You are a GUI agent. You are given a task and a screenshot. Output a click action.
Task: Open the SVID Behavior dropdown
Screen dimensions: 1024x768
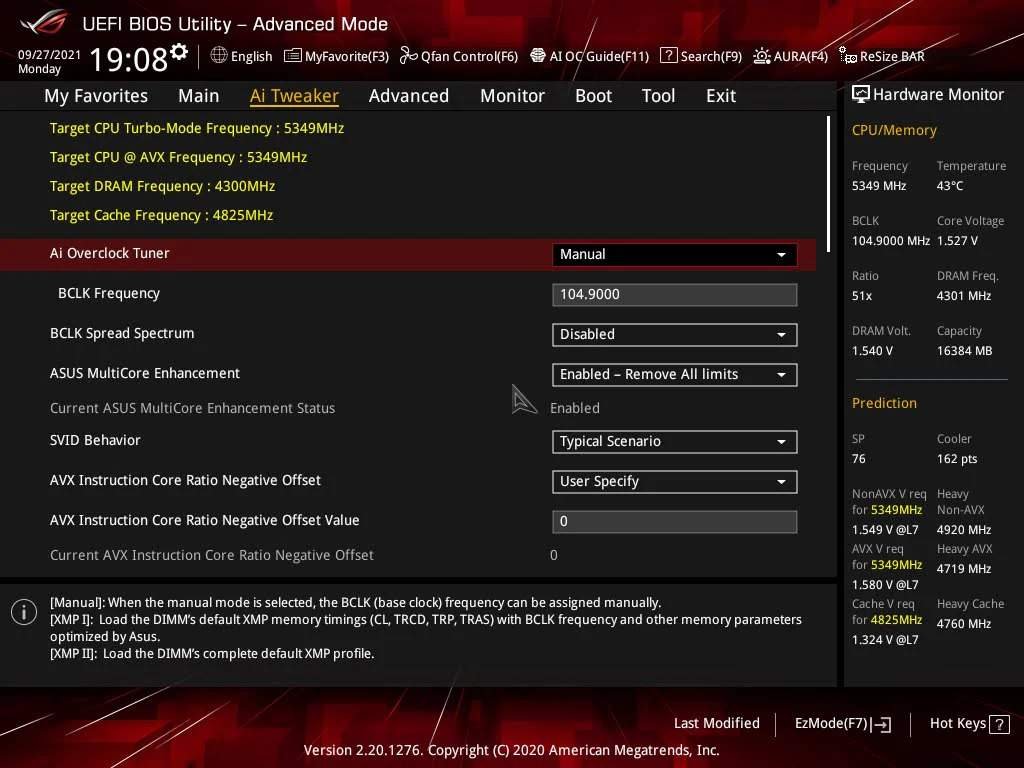(673, 441)
